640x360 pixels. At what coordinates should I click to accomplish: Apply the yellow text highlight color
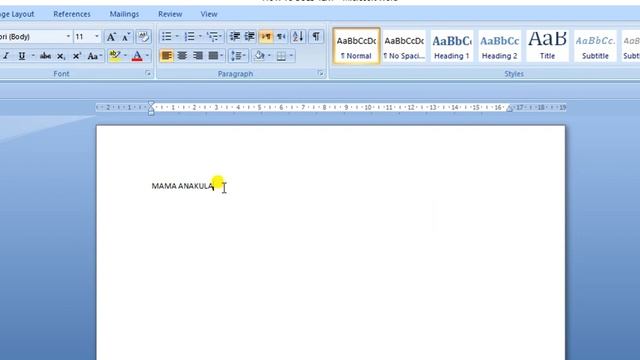coord(115,56)
